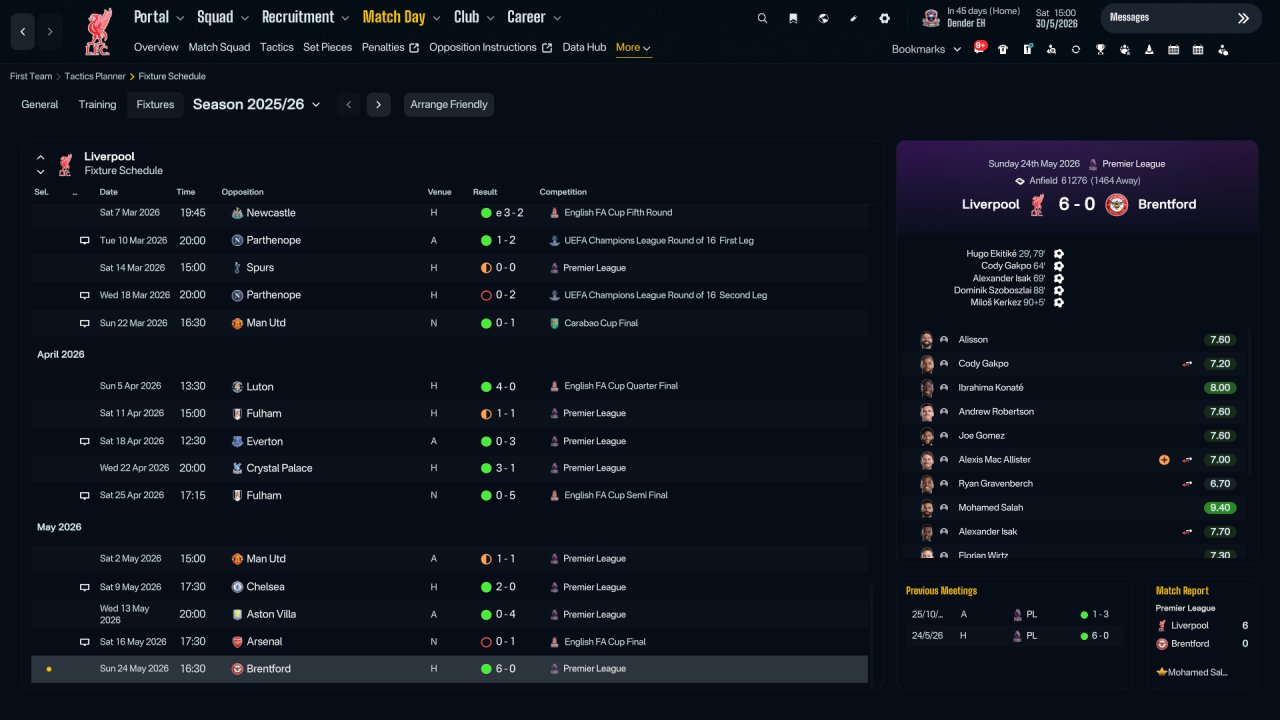Expand the Recruitment menu chevron
This screenshot has height=720, width=1280.
tap(345, 18)
